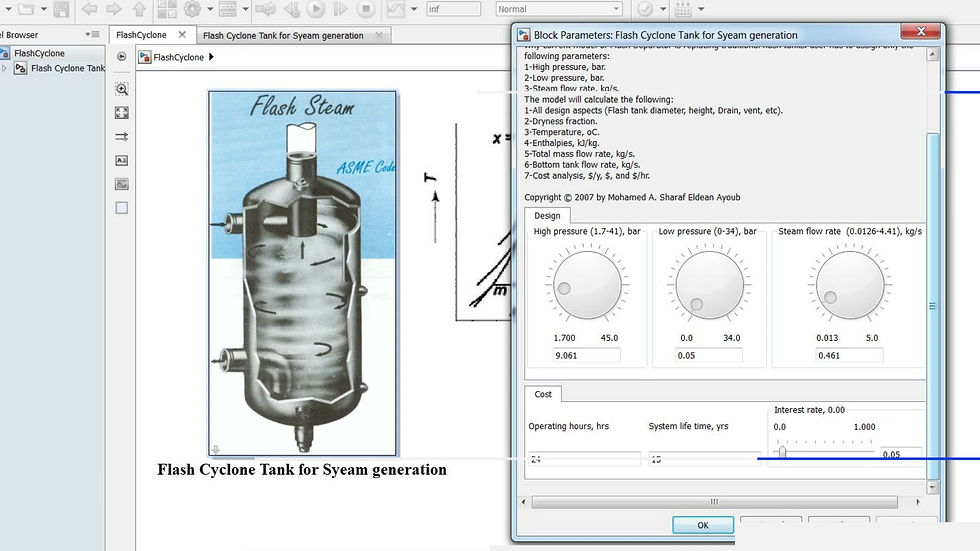The height and width of the screenshot is (551, 980).
Task: Open dropdown next to Model Advisor icon
Action: [x=663, y=9]
